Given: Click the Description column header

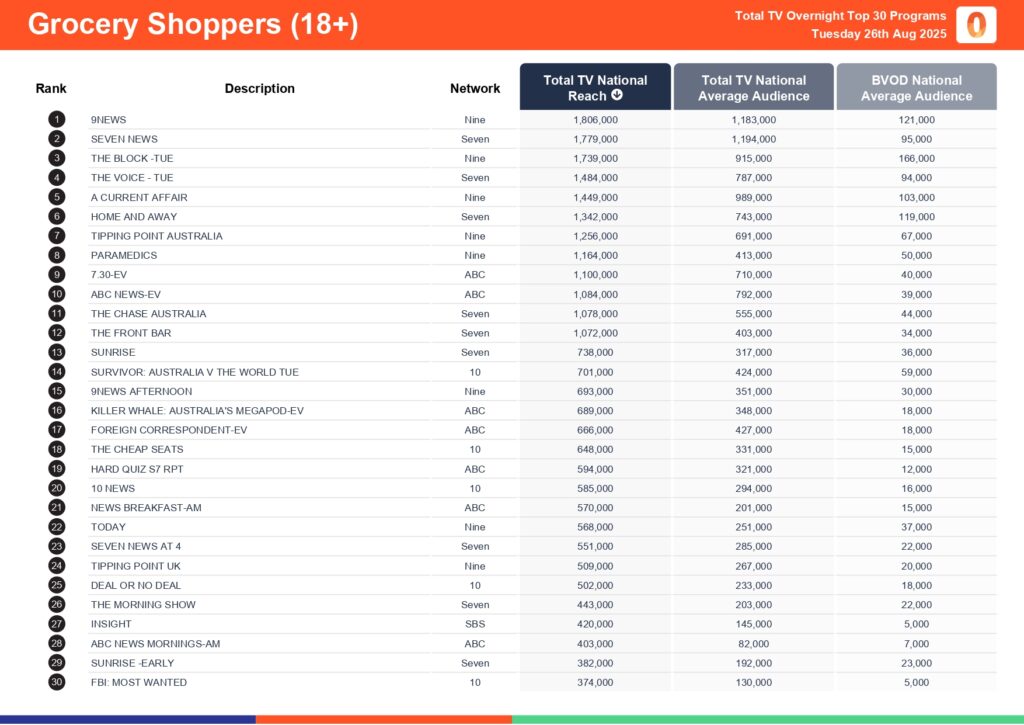Looking at the screenshot, I should pos(260,88).
